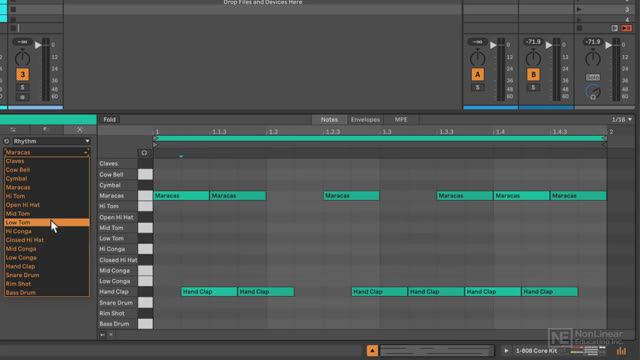The width and height of the screenshot is (640, 360).
Task: Click track 3 clip stop button
Action: click(x=13, y=28)
